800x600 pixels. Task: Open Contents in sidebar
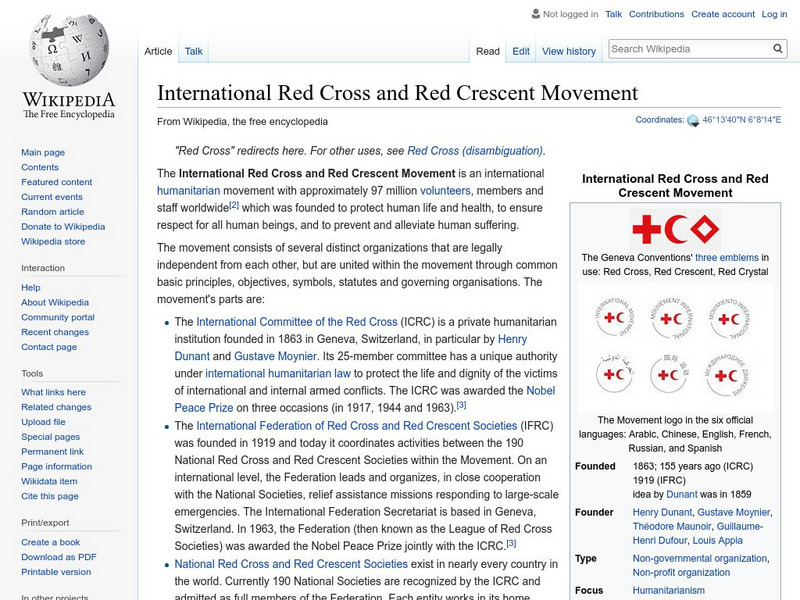pos(40,167)
